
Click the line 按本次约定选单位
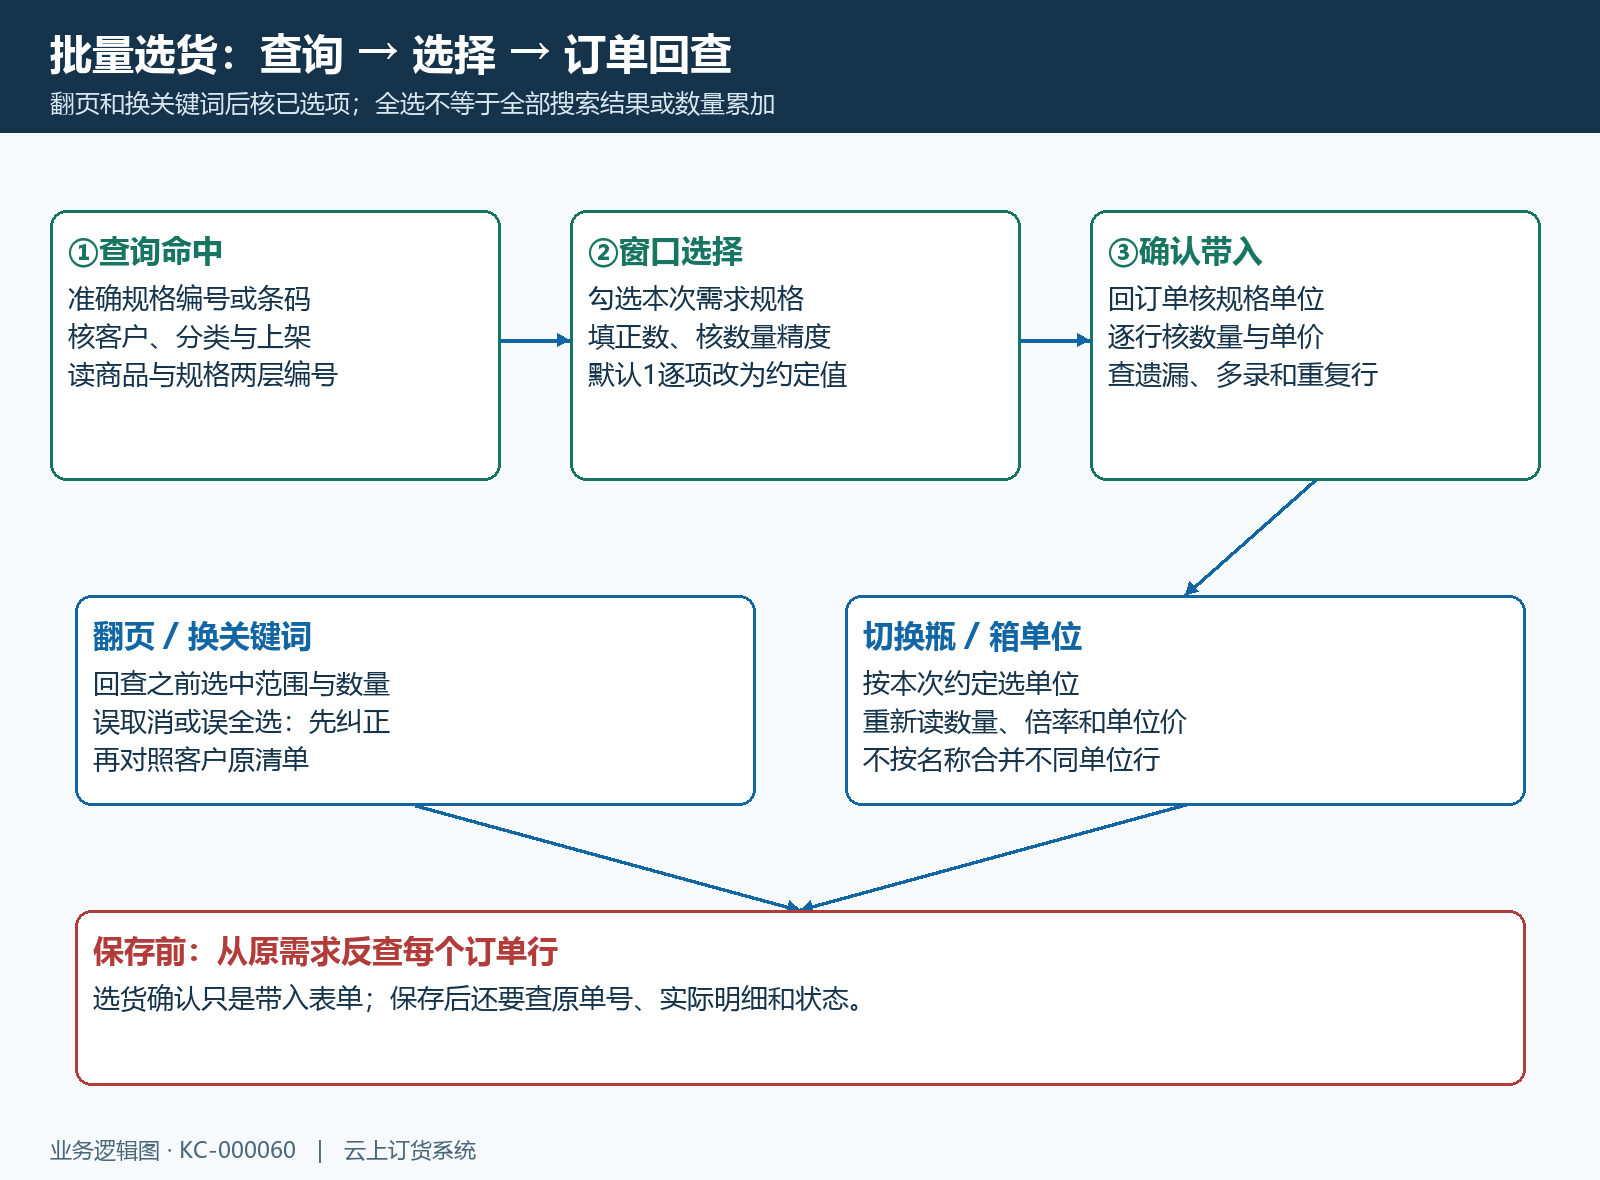[x=971, y=684]
